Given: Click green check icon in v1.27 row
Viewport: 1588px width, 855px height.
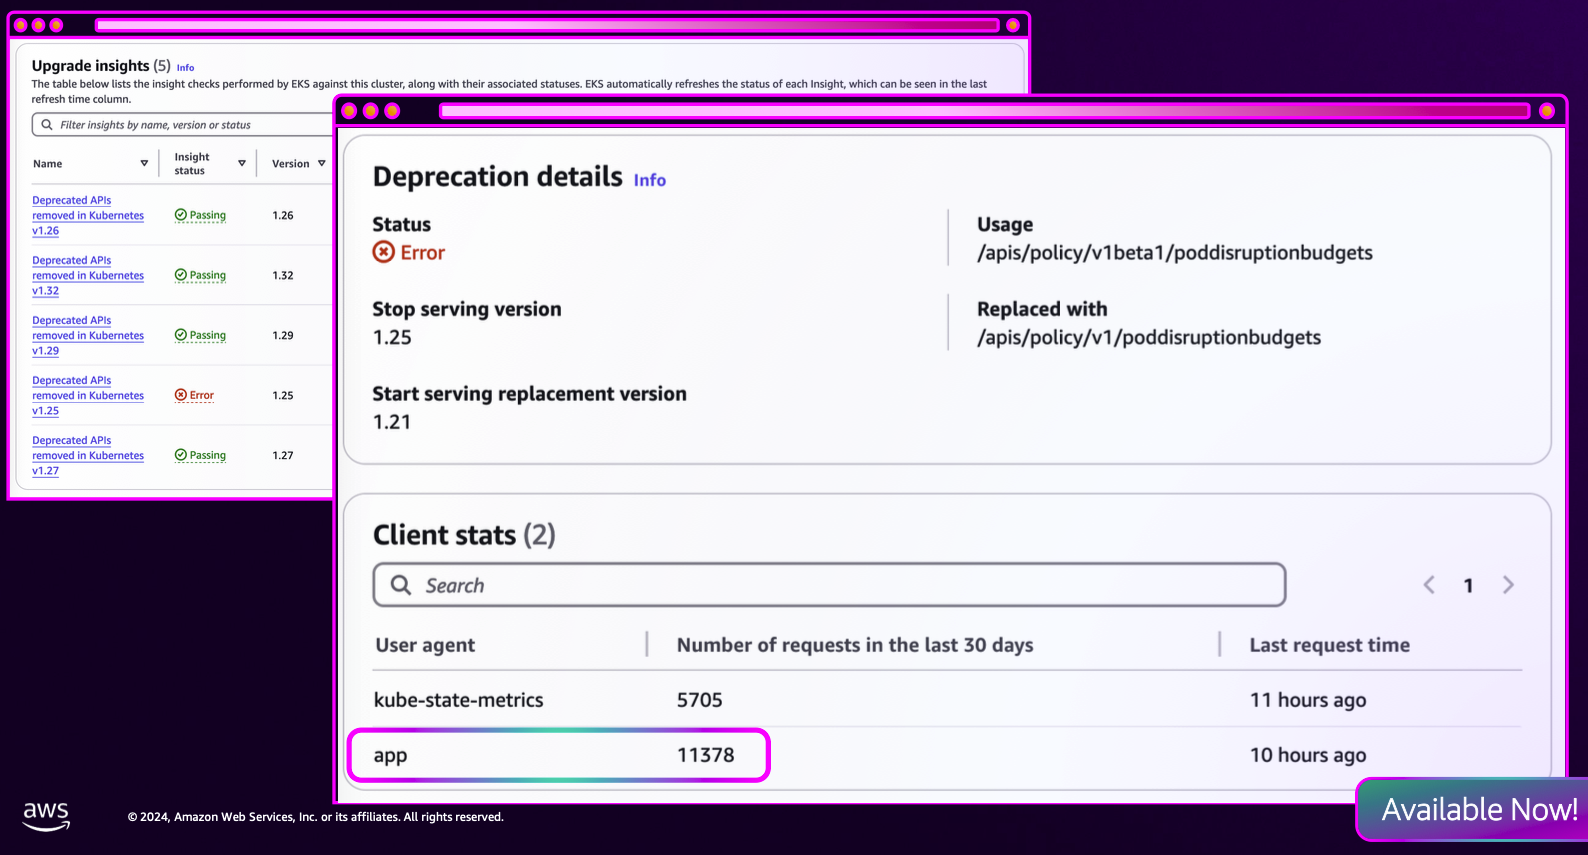Looking at the screenshot, I should pyautogui.click(x=181, y=455).
